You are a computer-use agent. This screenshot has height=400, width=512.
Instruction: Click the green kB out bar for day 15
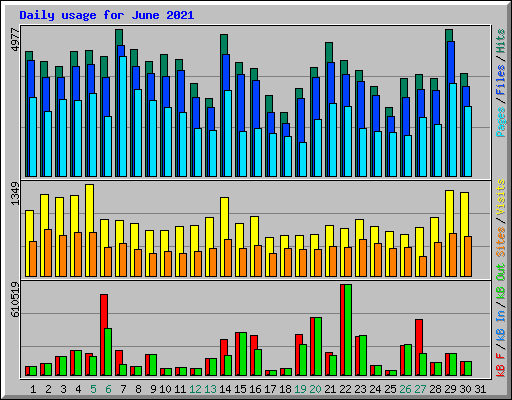[x=243, y=354]
